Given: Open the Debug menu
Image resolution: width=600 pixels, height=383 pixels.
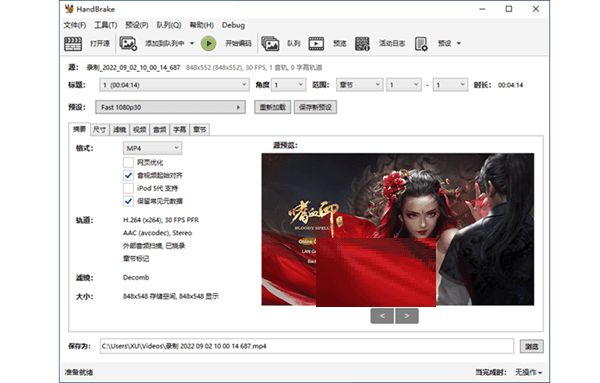Looking at the screenshot, I should 233,25.
